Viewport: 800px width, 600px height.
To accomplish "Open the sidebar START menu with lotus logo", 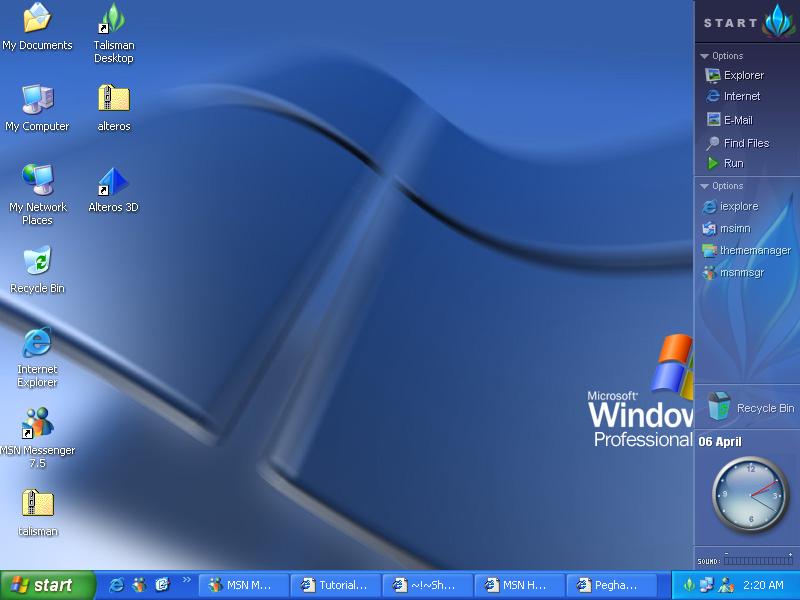I will click(x=747, y=21).
